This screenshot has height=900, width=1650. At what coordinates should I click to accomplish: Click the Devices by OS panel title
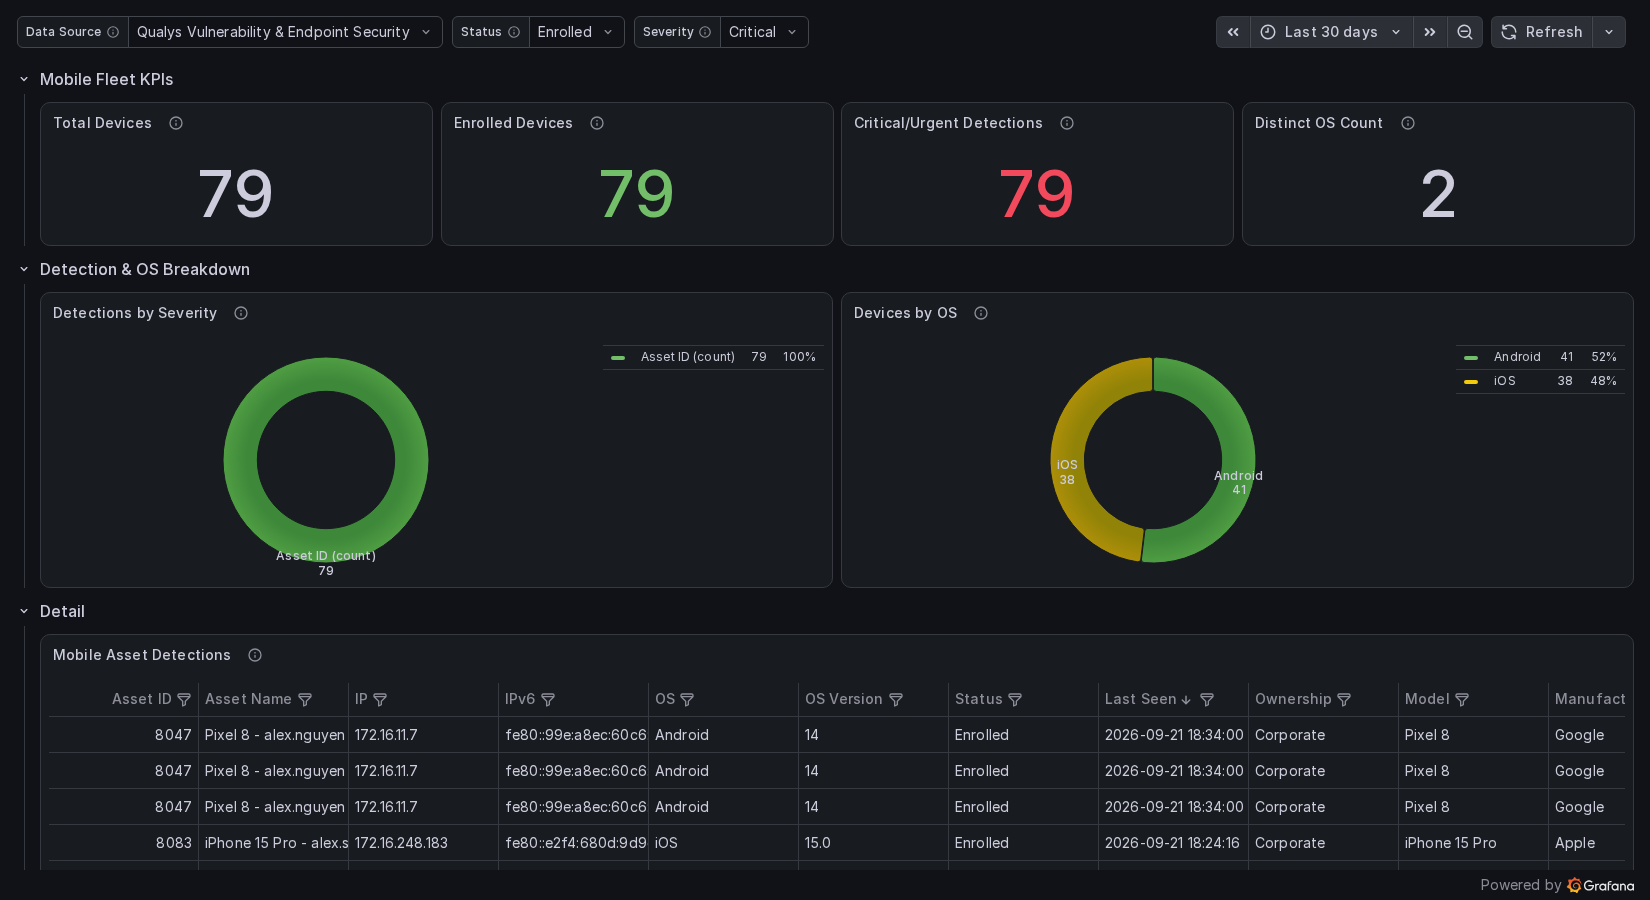[x=905, y=313]
